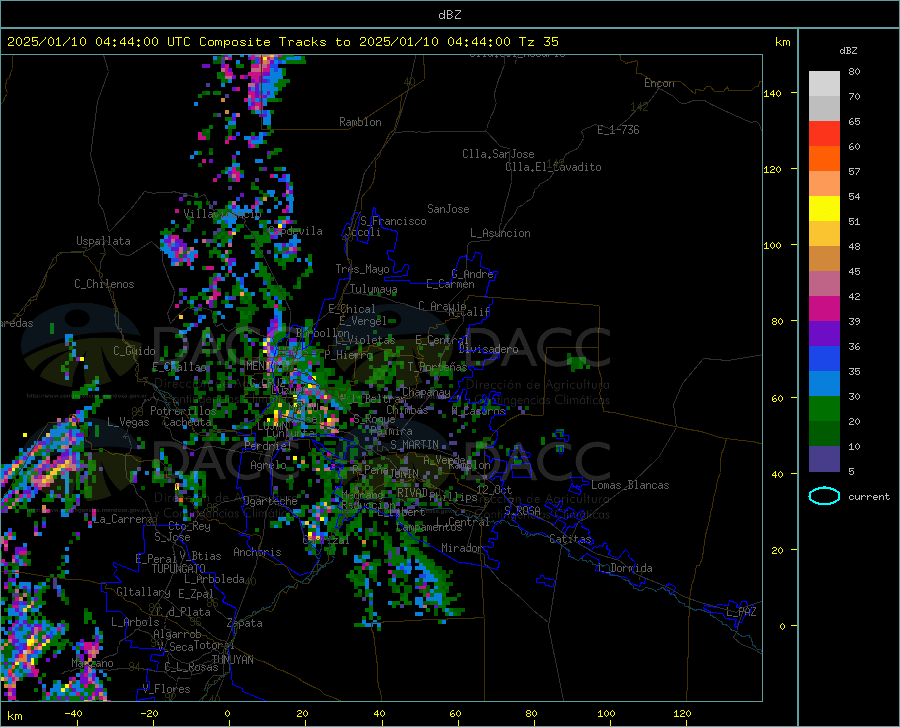Click the S_Francisco map label
This screenshot has height=727, width=900.
(x=393, y=221)
